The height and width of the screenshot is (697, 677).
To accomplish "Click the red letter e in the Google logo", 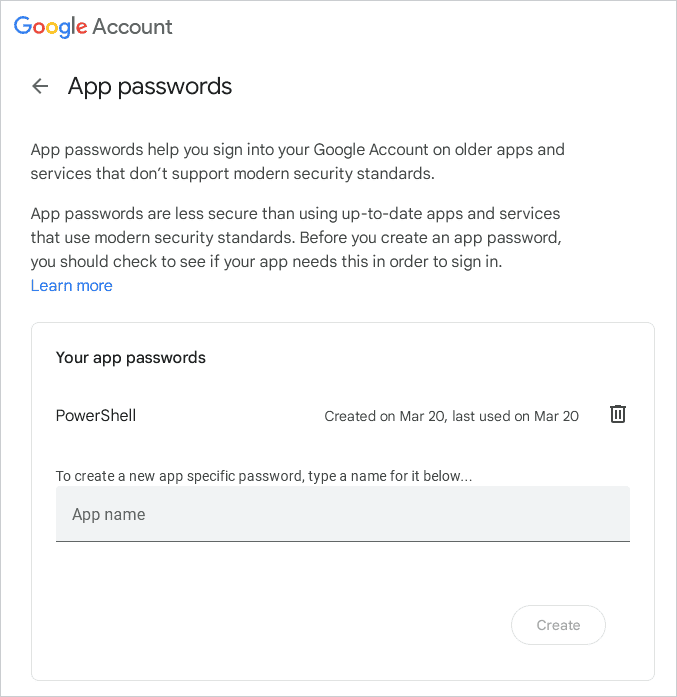I will coord(82,28).
